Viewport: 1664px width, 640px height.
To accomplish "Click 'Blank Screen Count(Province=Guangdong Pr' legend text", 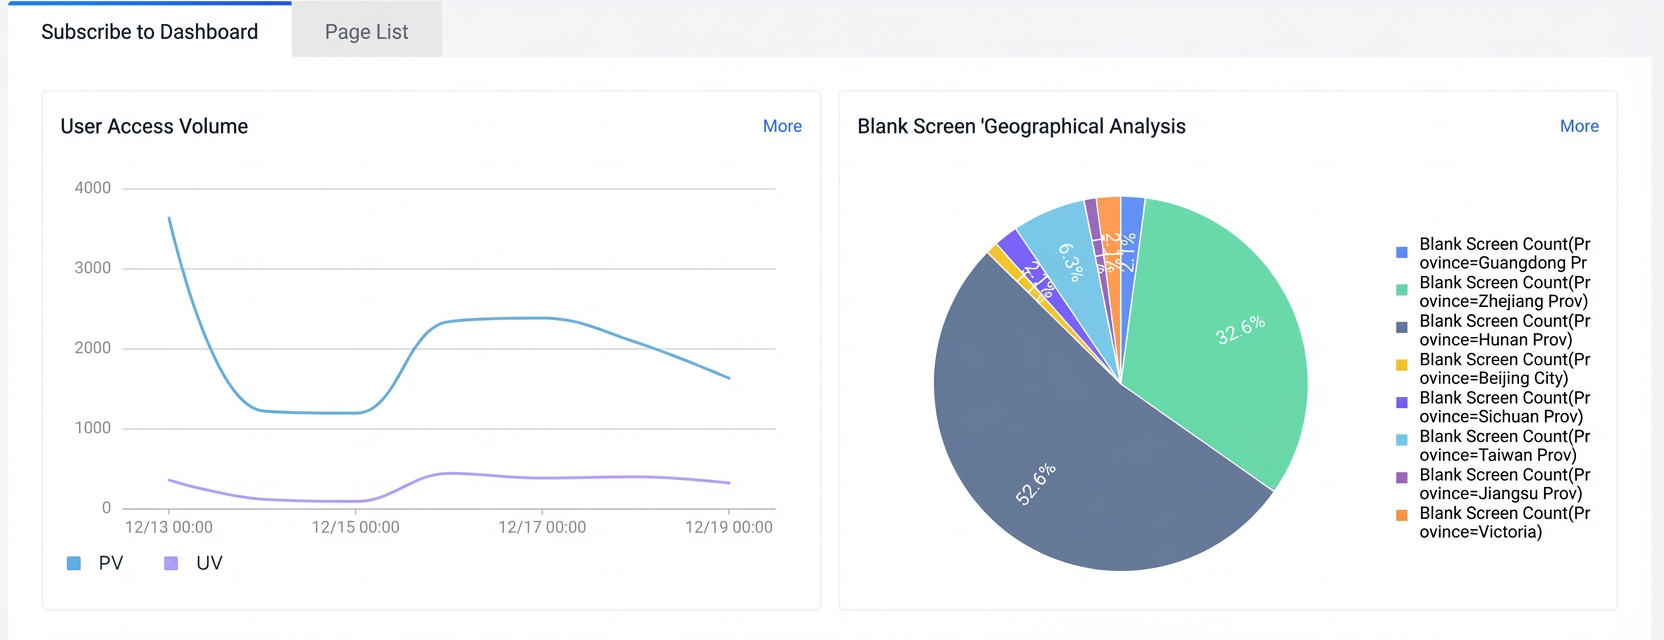I will pyautogui.click(x=1505, y=253).
